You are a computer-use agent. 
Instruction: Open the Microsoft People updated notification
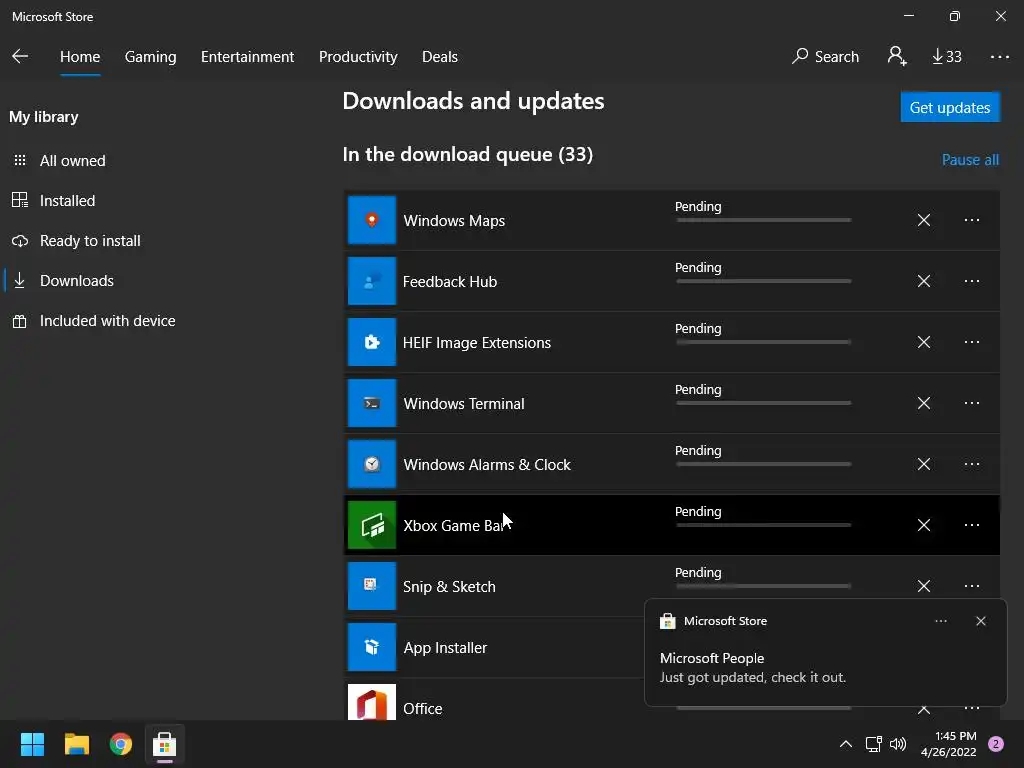tap(825, 653)
